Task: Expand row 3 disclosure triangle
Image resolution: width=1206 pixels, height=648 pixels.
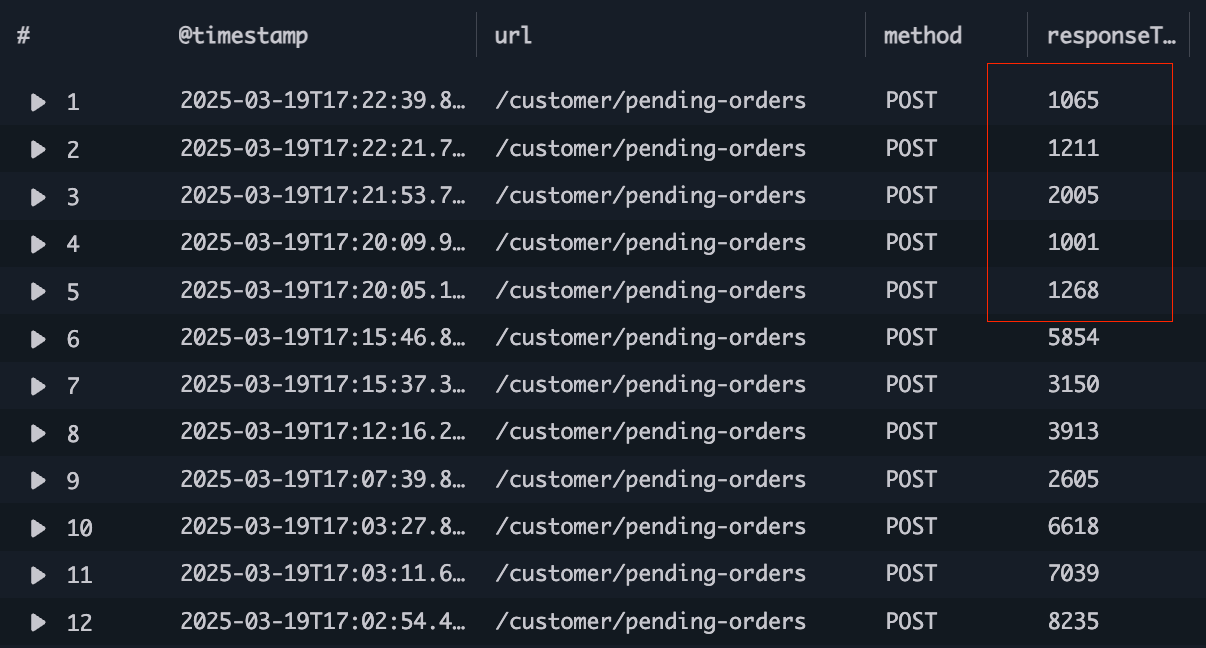Action: (x=38, y=197)
